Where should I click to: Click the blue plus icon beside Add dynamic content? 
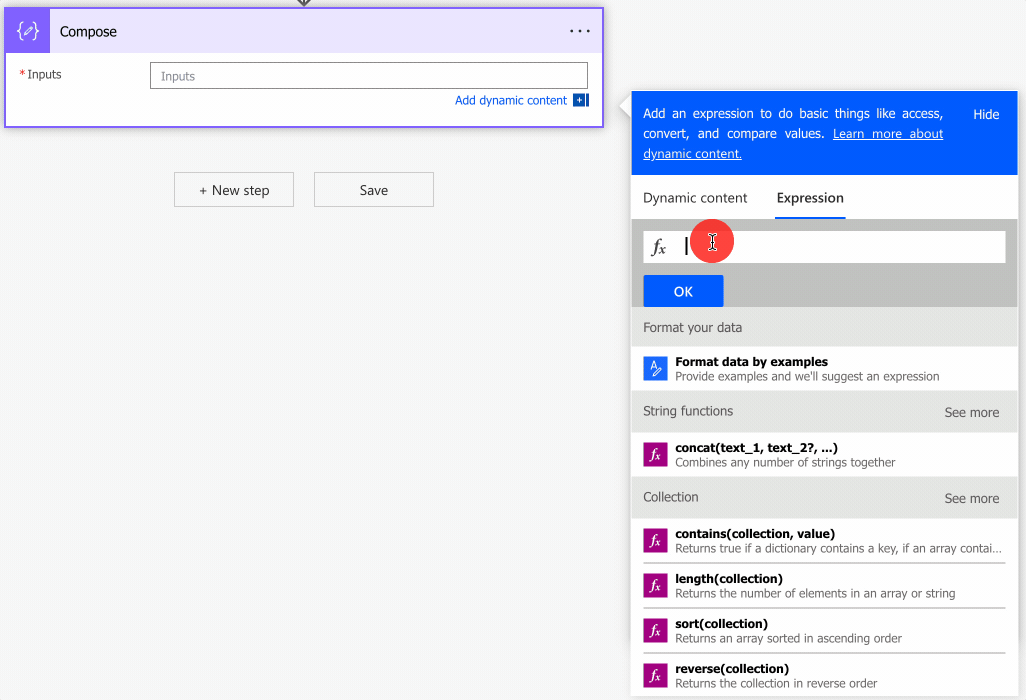[580, 100]
